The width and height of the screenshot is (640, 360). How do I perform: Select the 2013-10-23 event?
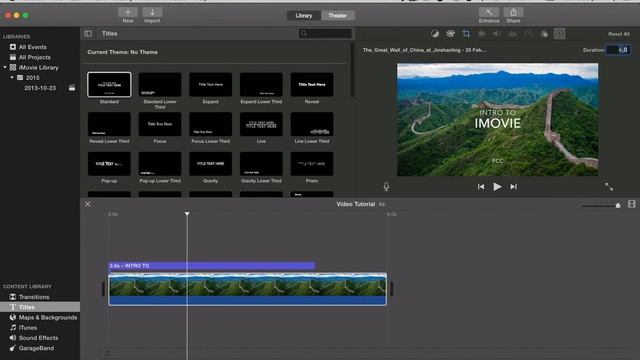pyautogui.click(x=40, y=88)
